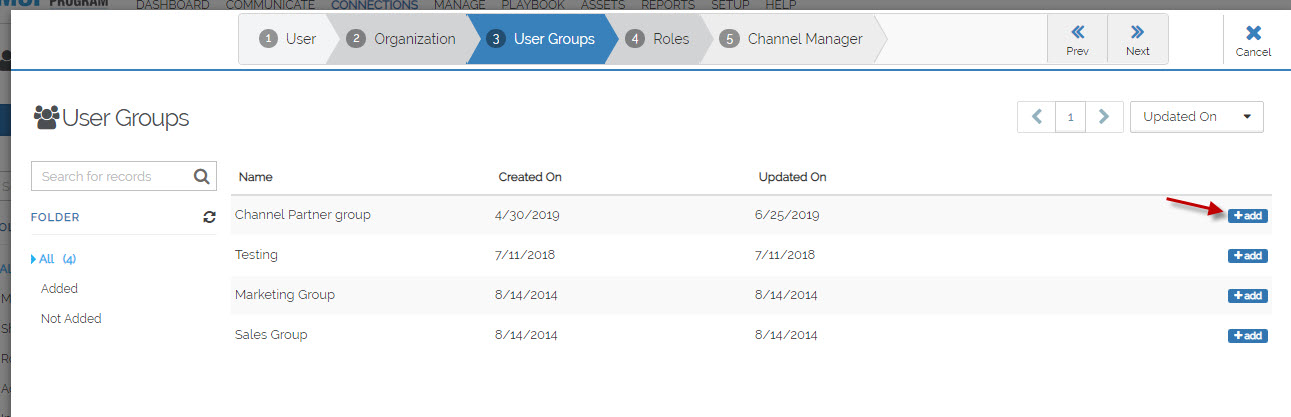Click next page arrow in pagination
Image resolution: width=1291 pixels, height=417 pixels.
tap(1103, 117)
